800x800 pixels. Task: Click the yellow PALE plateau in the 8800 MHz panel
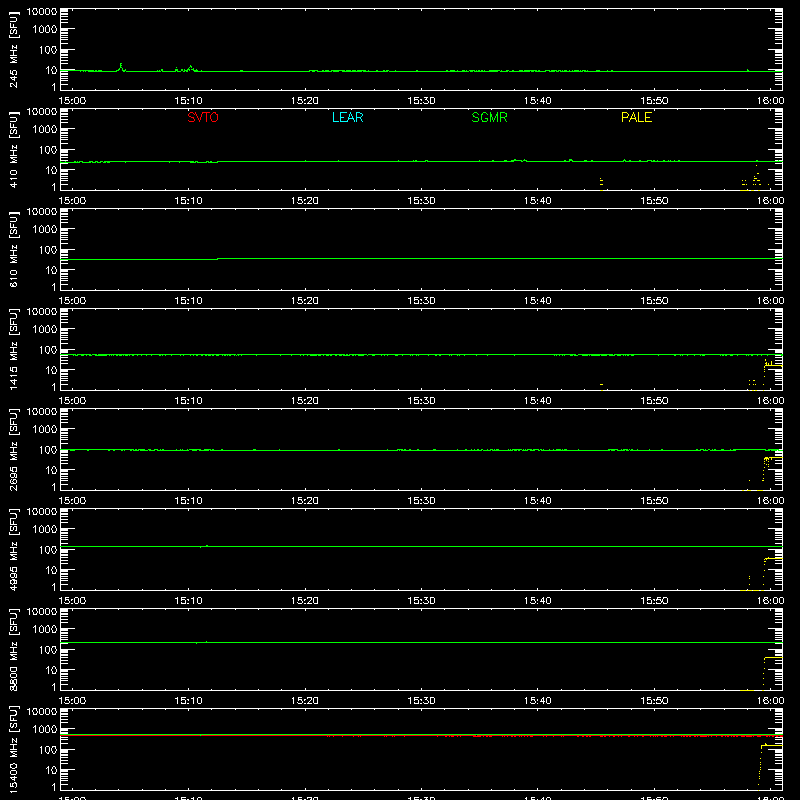click(773, 658)
